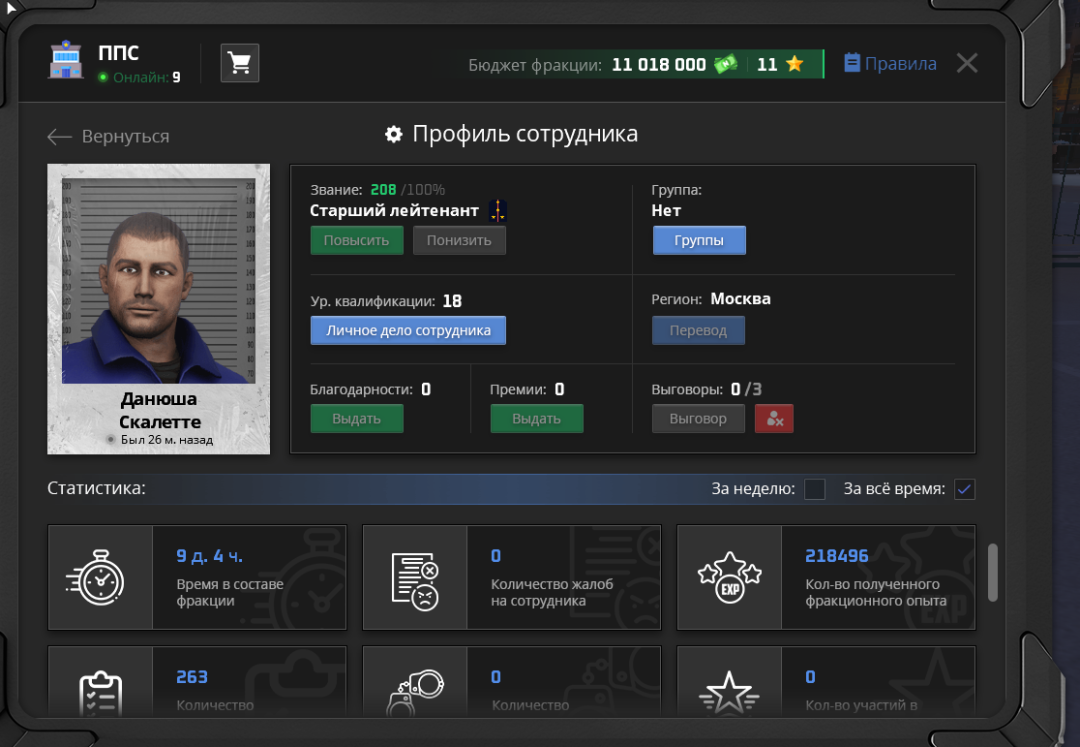
Task: Click the red remove reprimand icon
Action: click(x=774, y=419)
